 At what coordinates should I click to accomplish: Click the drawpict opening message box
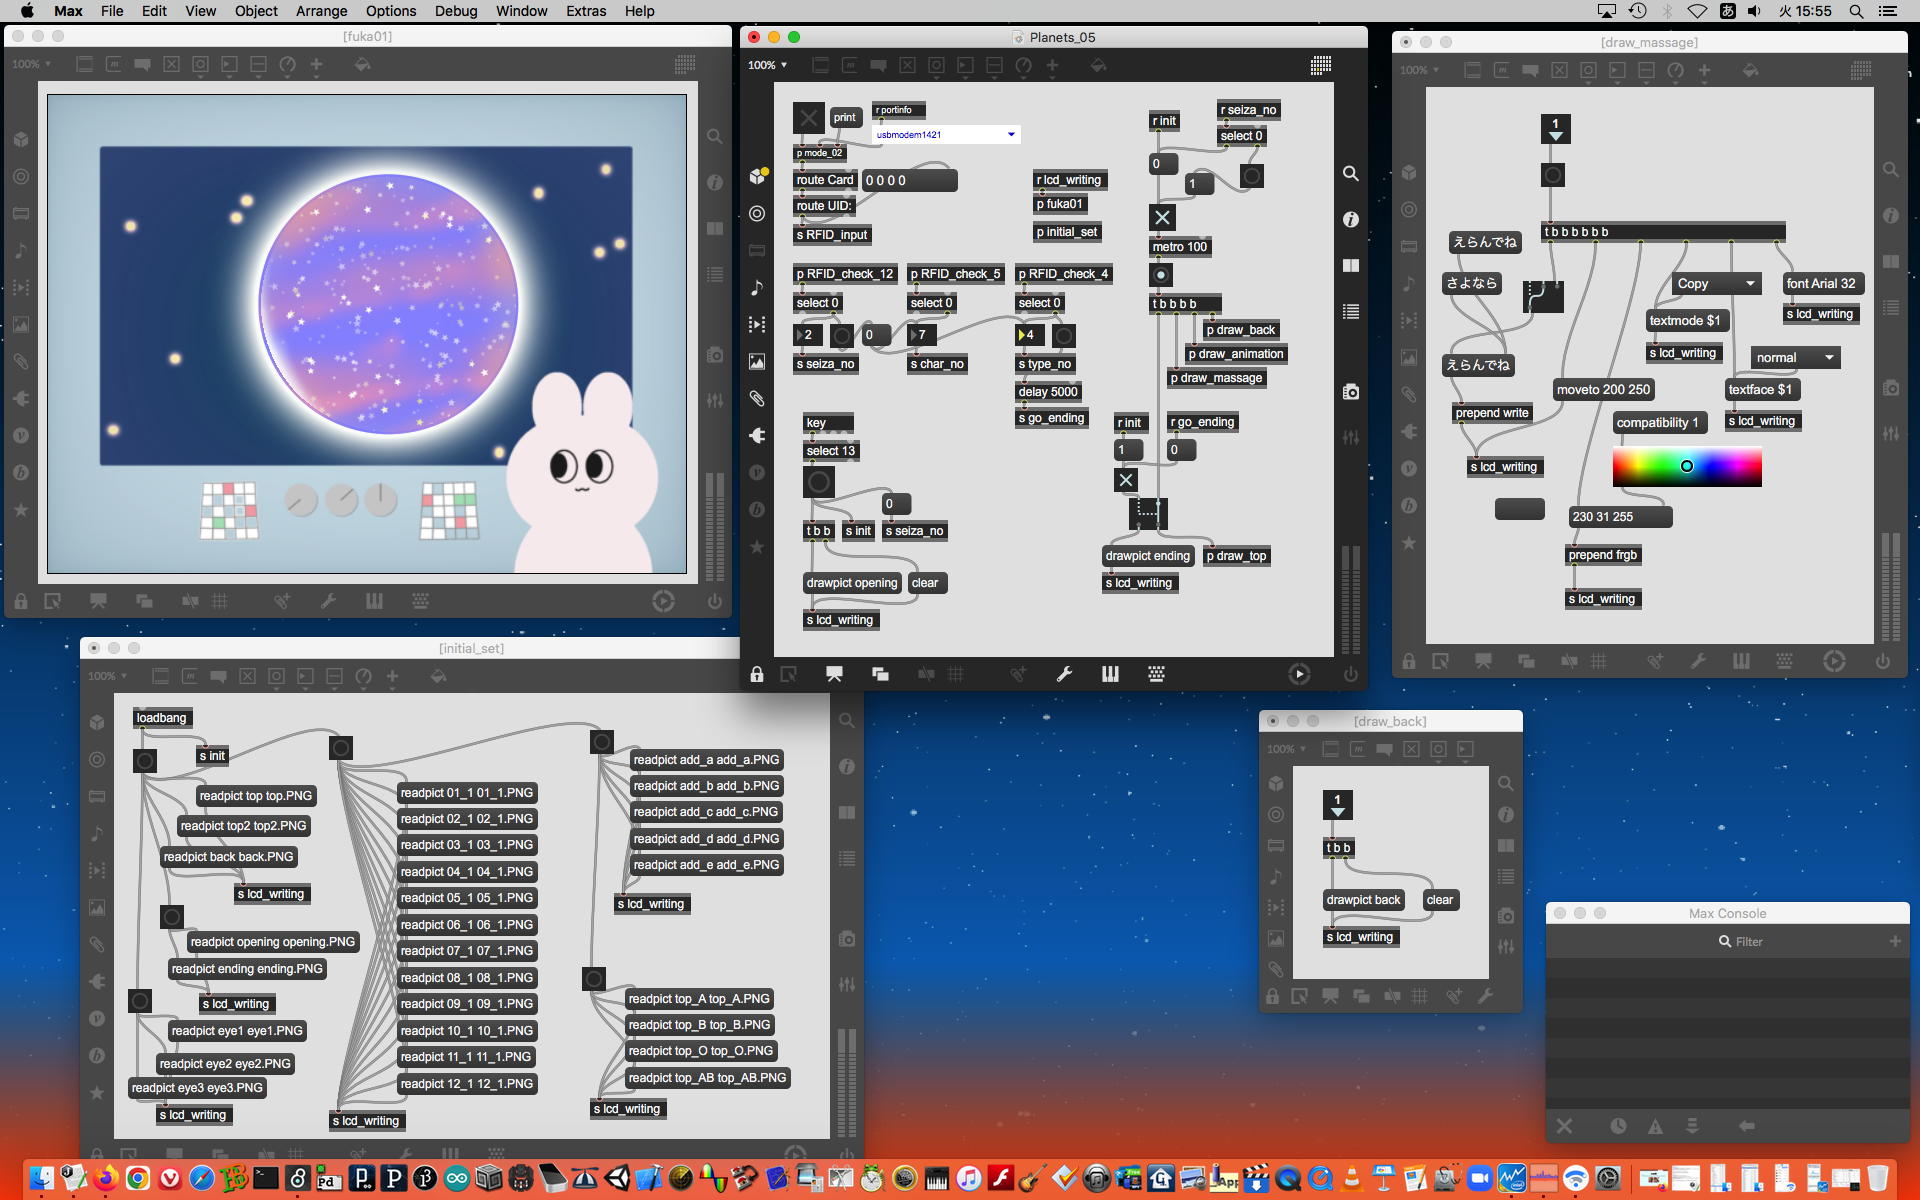pos(852,583)
